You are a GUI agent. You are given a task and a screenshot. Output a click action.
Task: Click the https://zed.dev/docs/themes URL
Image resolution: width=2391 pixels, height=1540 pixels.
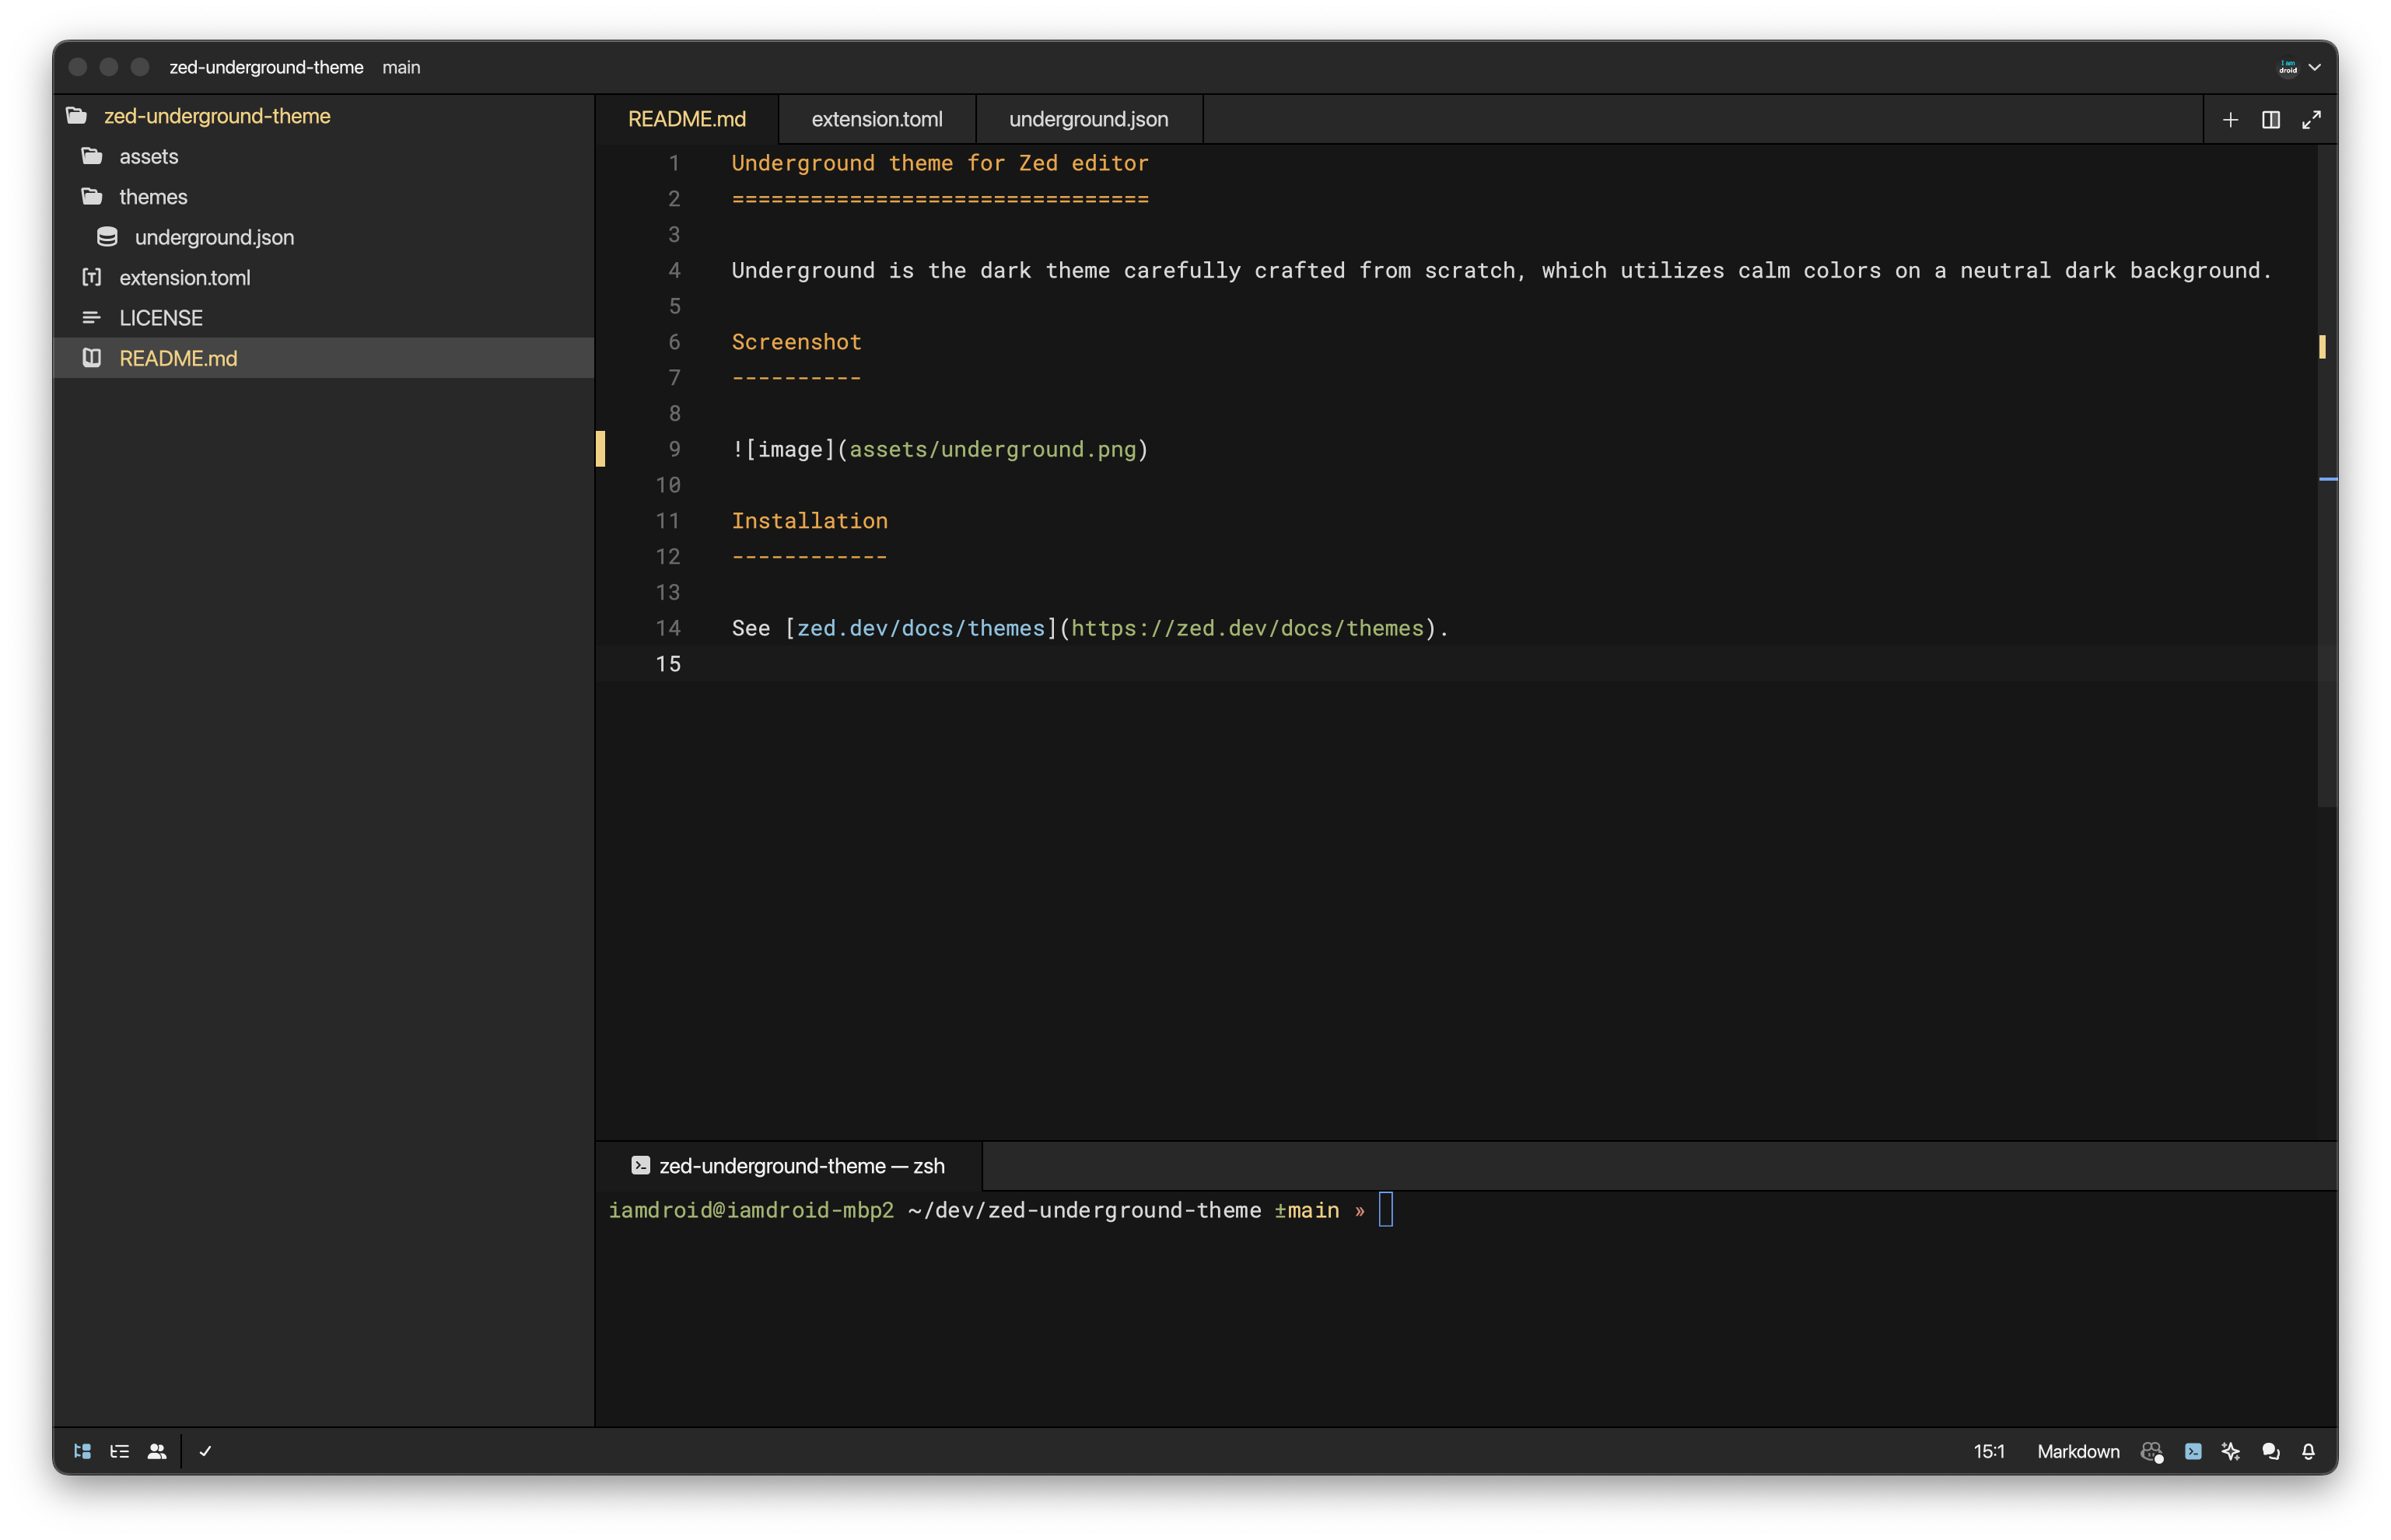click(1247, 628)
